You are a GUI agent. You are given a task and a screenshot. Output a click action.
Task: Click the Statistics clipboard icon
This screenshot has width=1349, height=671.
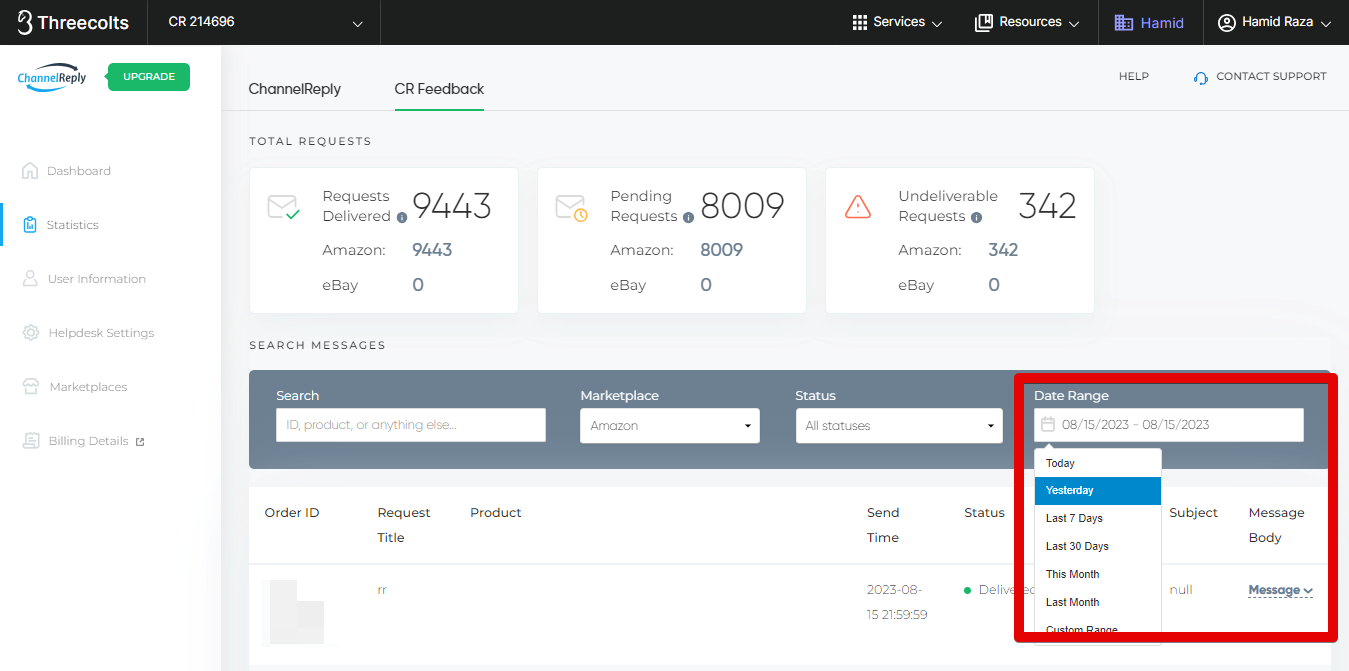tap(30, 224)
